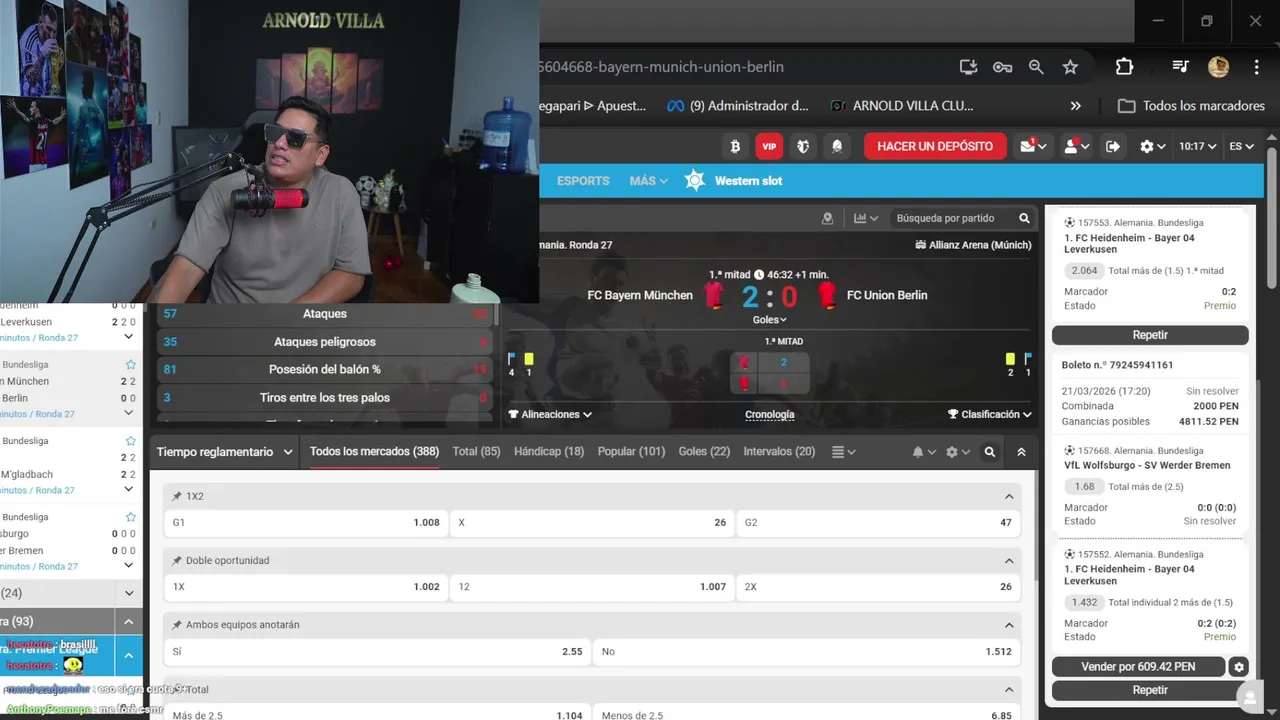Favorite the Bayern München match with star
The height and width of the screenshot is (720, 1280).
click(130, 365)
